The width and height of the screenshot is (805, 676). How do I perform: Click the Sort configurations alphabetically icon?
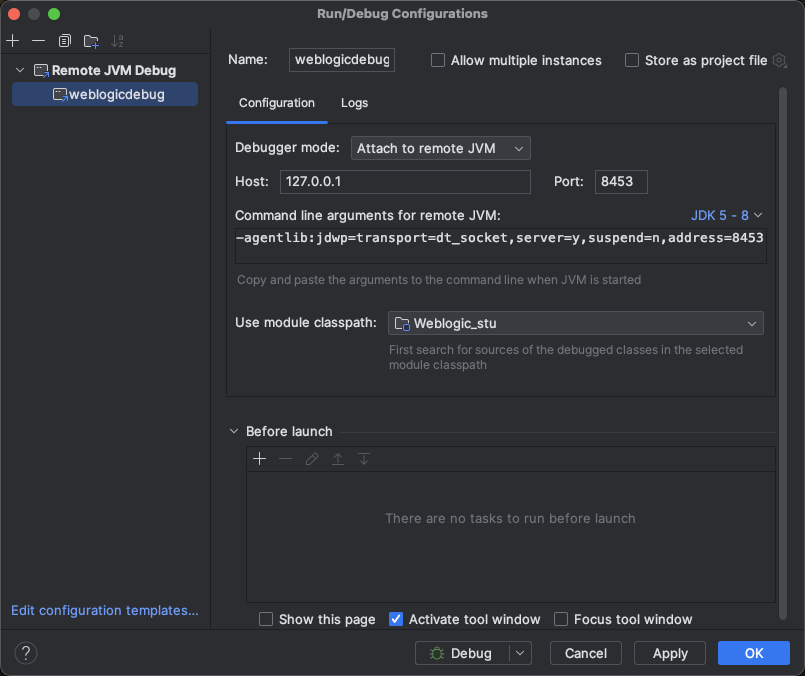coord(118,41)
